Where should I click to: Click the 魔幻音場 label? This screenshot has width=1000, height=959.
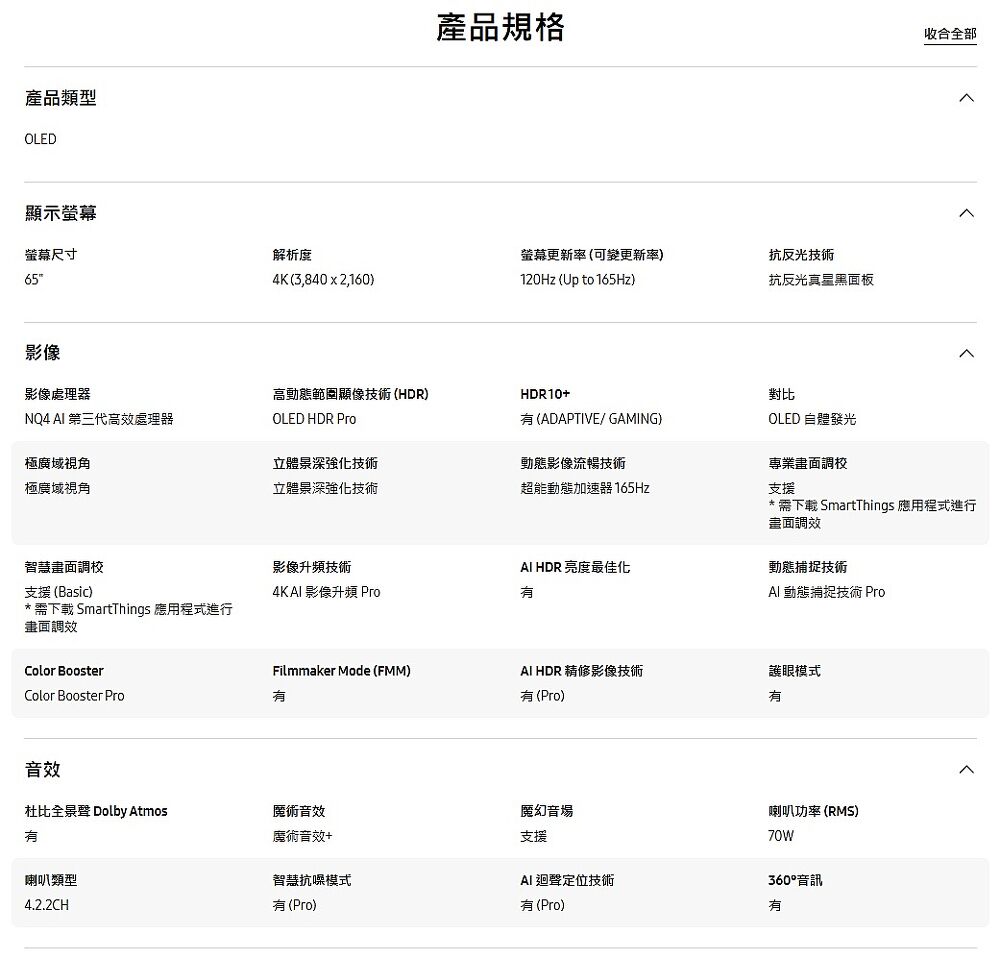pos(547,811)
